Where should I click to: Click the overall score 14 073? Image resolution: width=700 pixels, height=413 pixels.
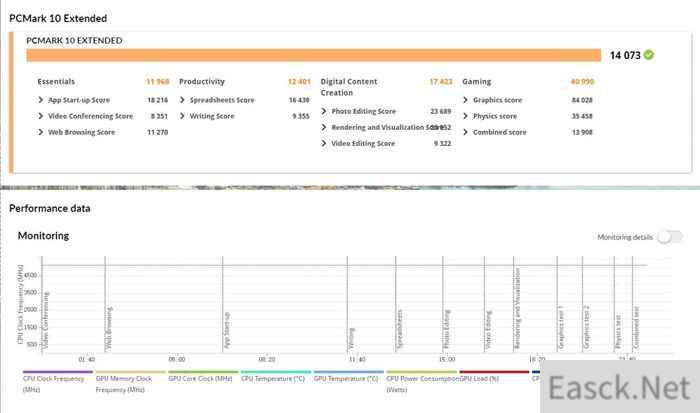(625, 55)
